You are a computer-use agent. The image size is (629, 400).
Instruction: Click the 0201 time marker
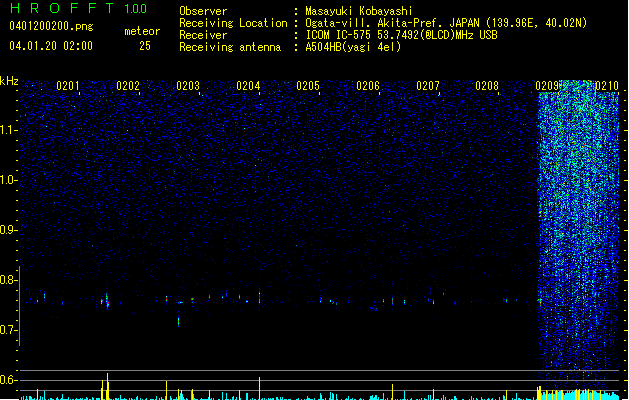(x=68, y=85)
